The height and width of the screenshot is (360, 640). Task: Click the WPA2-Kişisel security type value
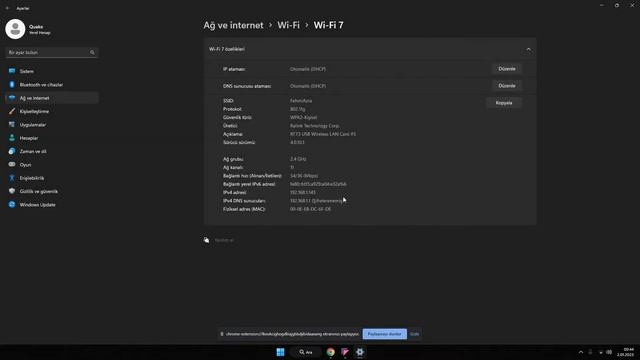click(303, 117)
